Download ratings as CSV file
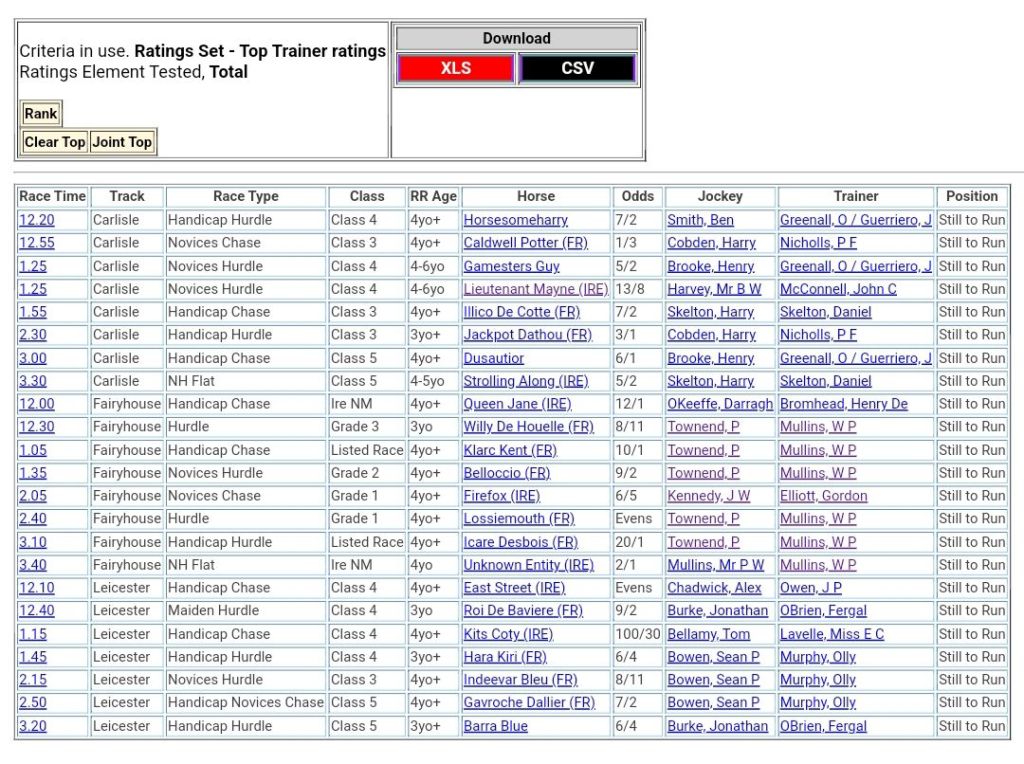Image resolution: width=1024 pixels, height=764 pixels. point(577,68)
